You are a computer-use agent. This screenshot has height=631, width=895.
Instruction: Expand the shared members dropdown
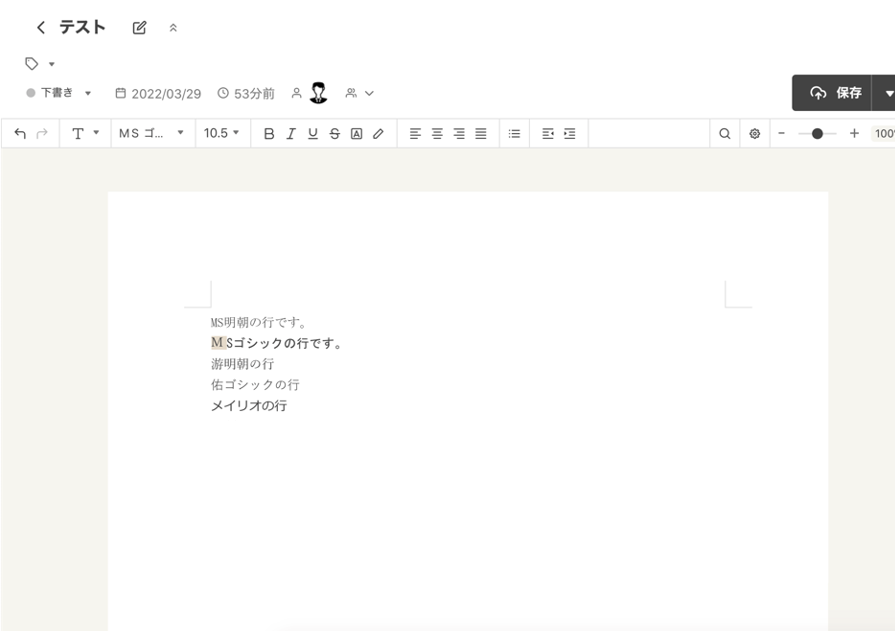[359, 93]
